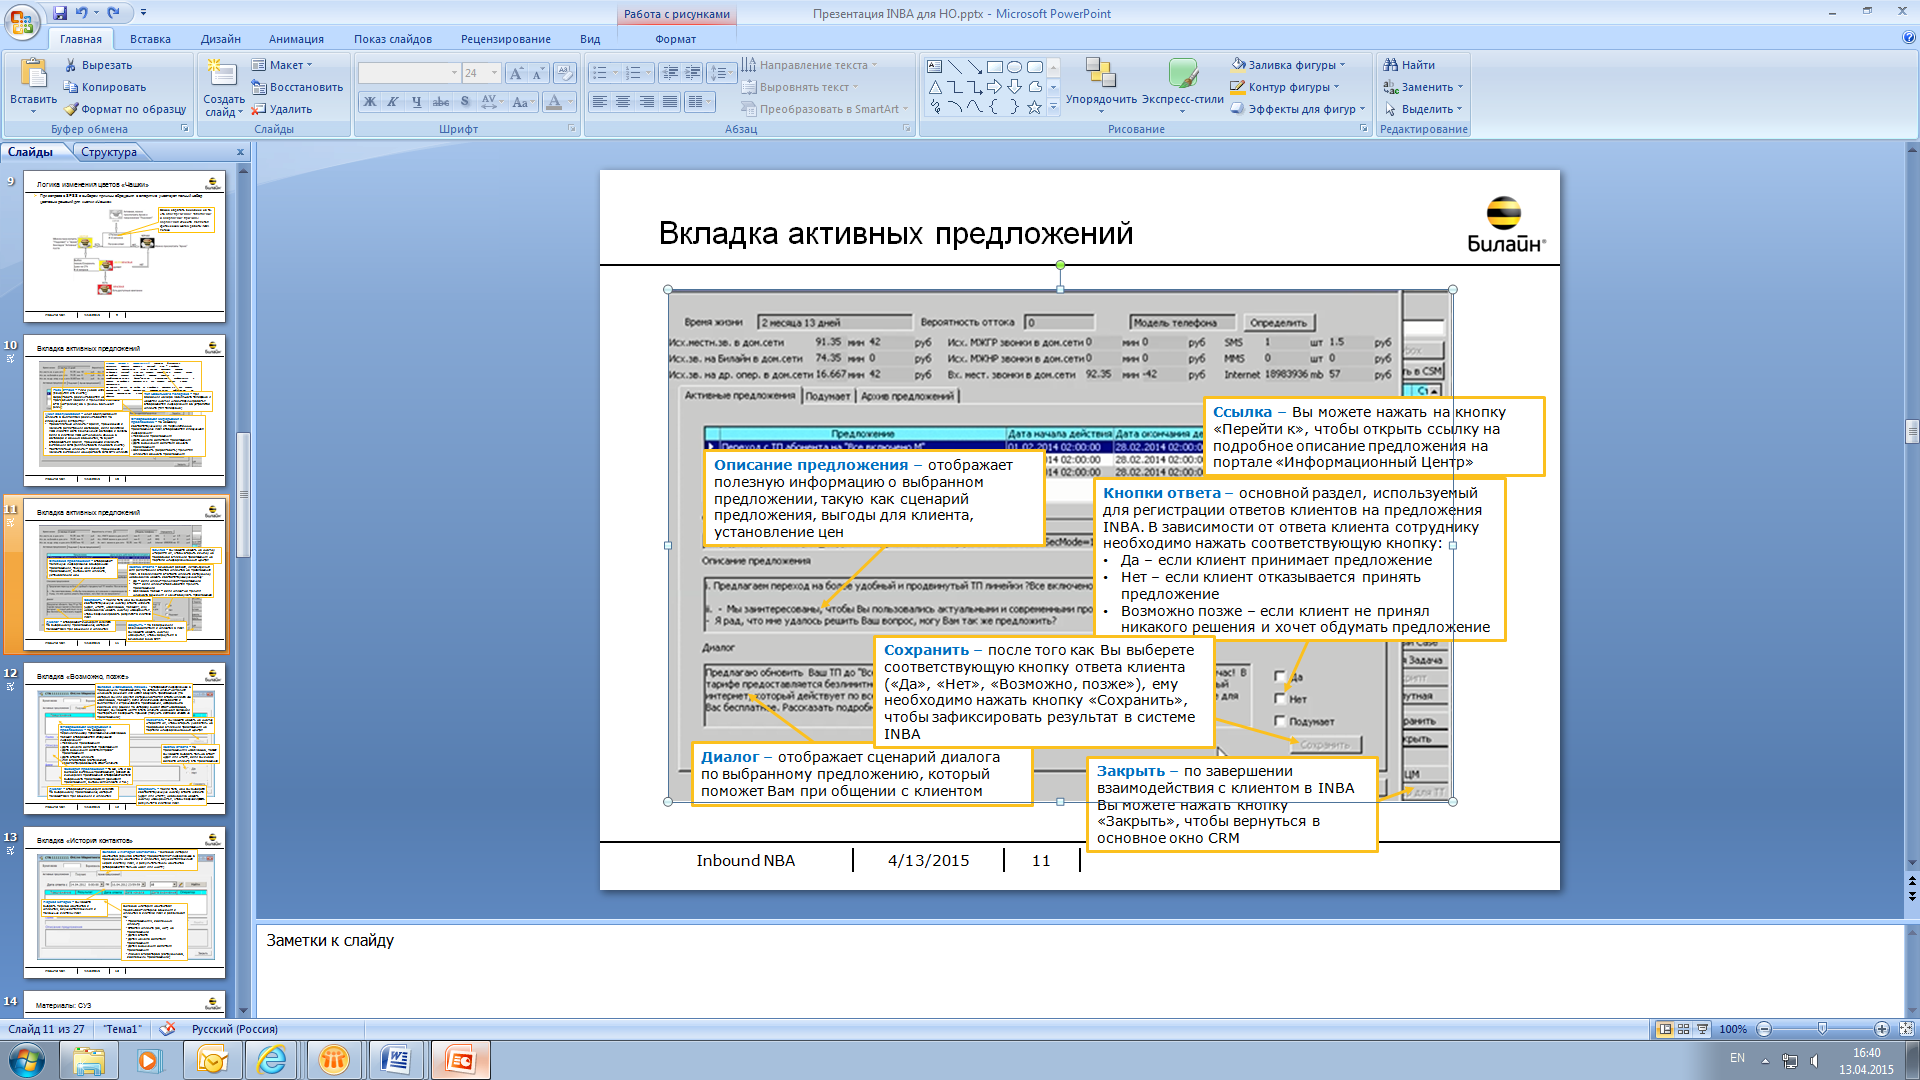Click Заменить replace button
This screenshot has width=1920, height=1080.
click(x=1423, y=87)
